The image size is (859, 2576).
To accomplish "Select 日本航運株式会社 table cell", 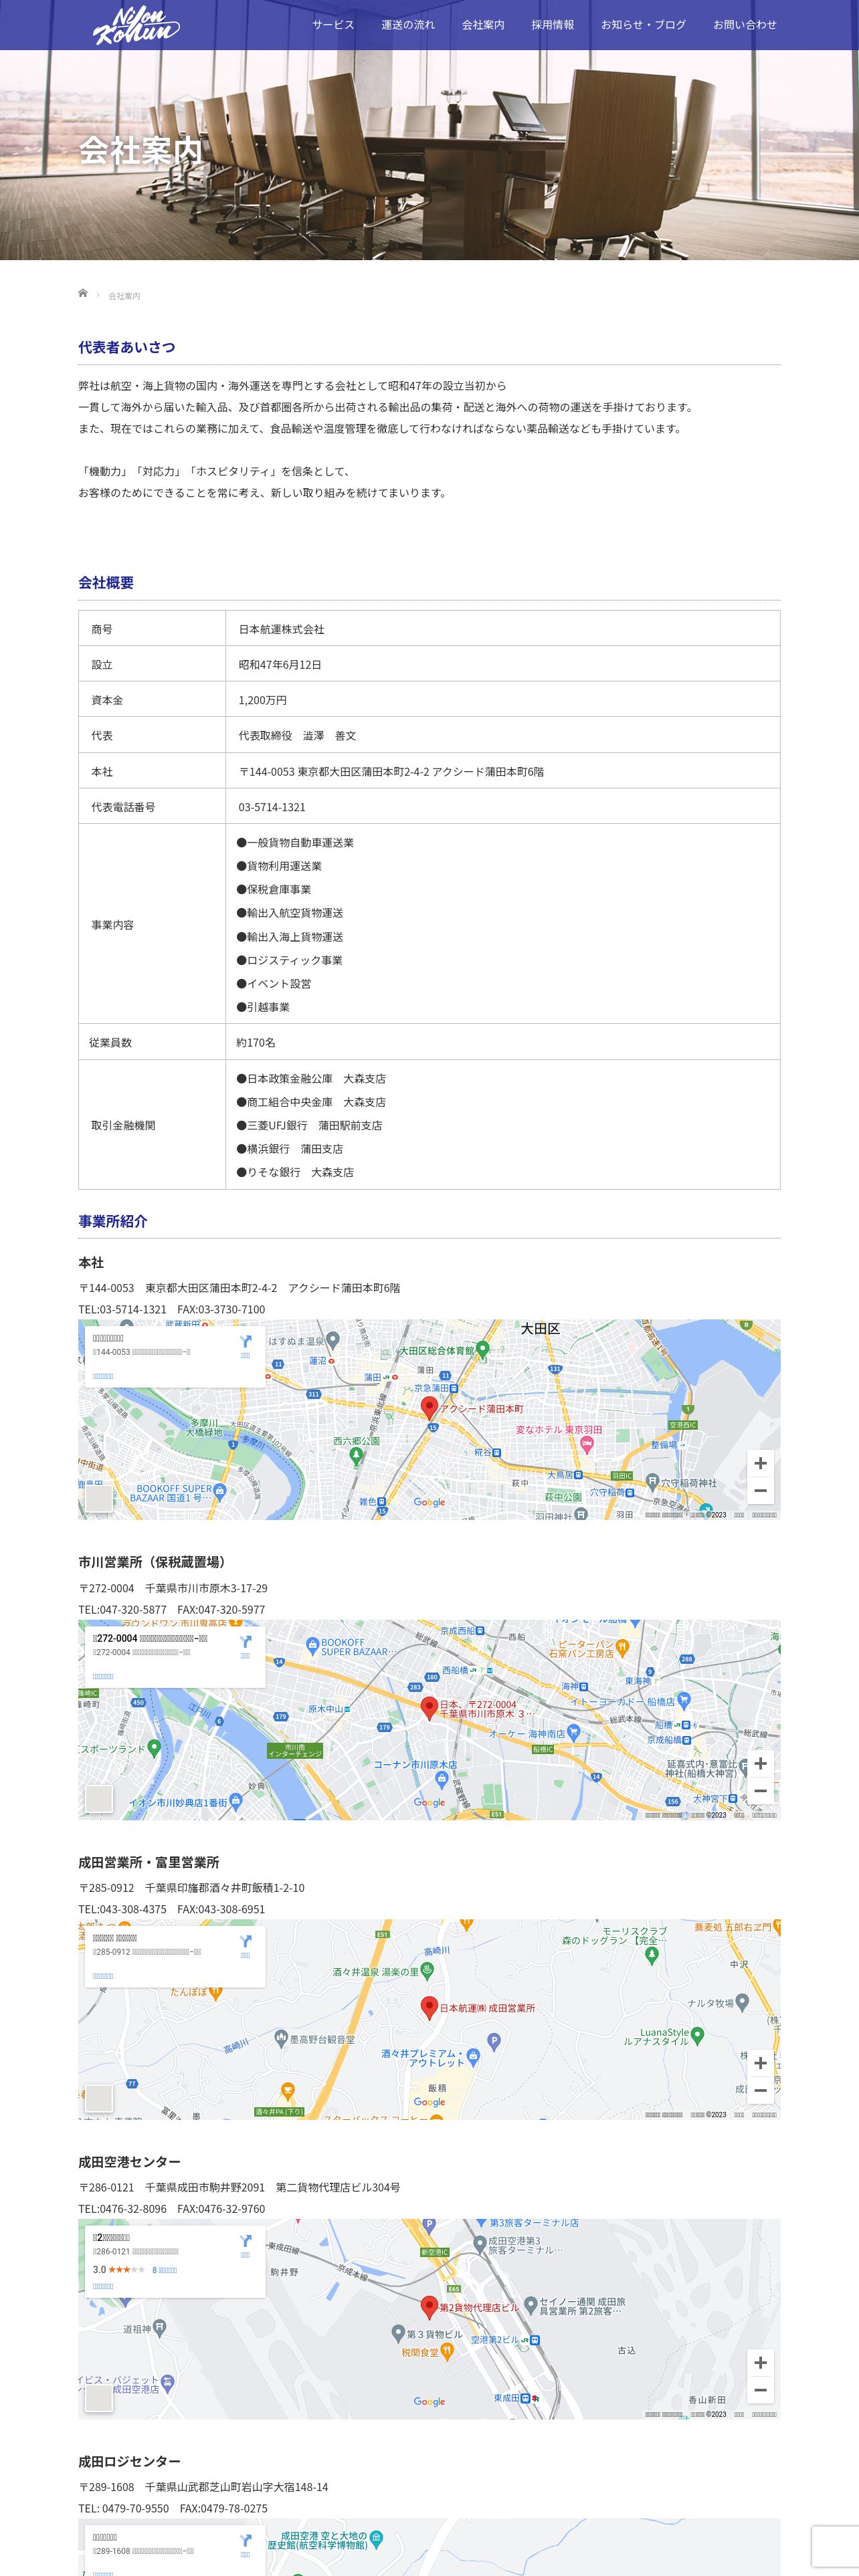I will pyautogui.click(x=503, y=629).
